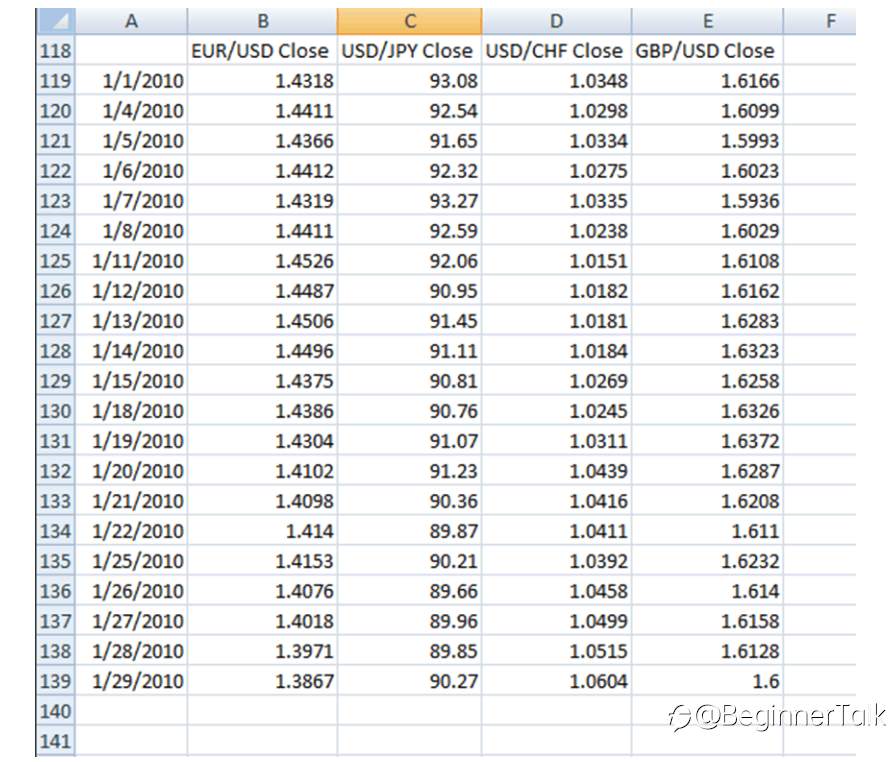Click USD/JPY value 89.87
896x762 pixels.
click(410, 531)
